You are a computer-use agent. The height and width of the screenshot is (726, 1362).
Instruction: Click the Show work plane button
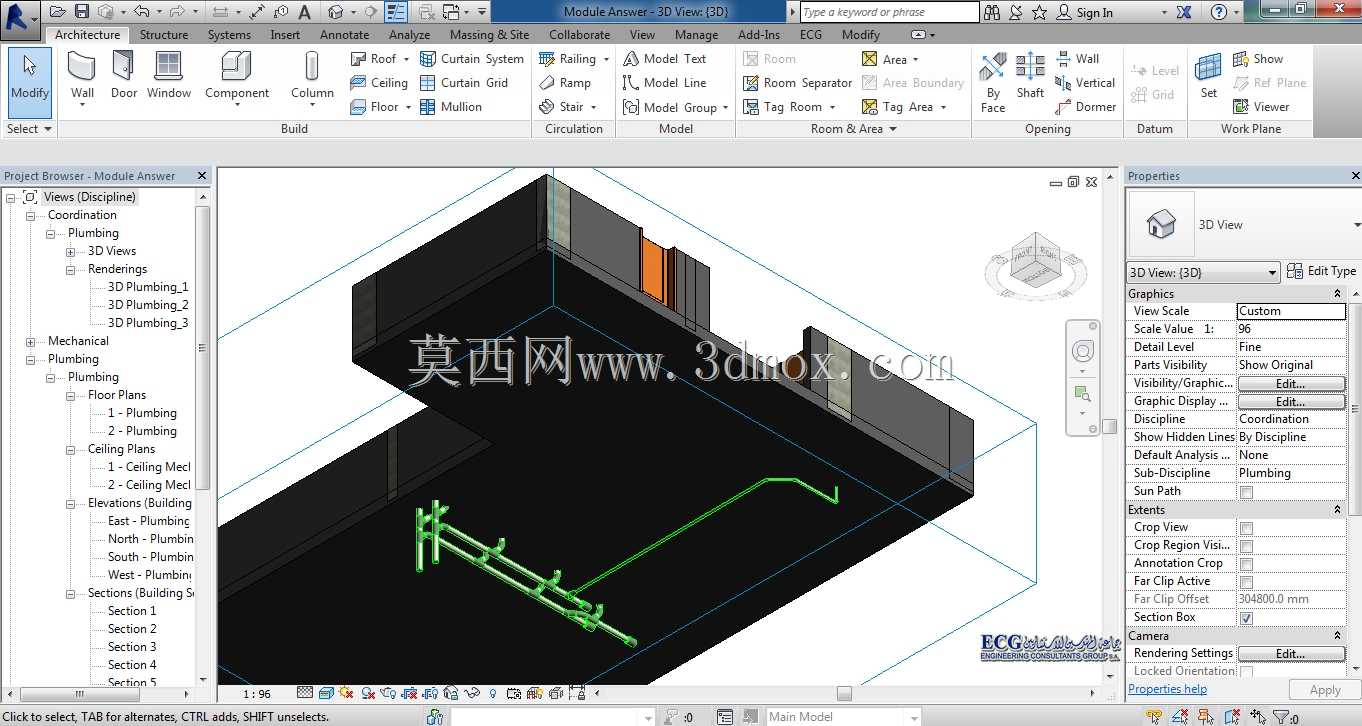pos(1258,59)
